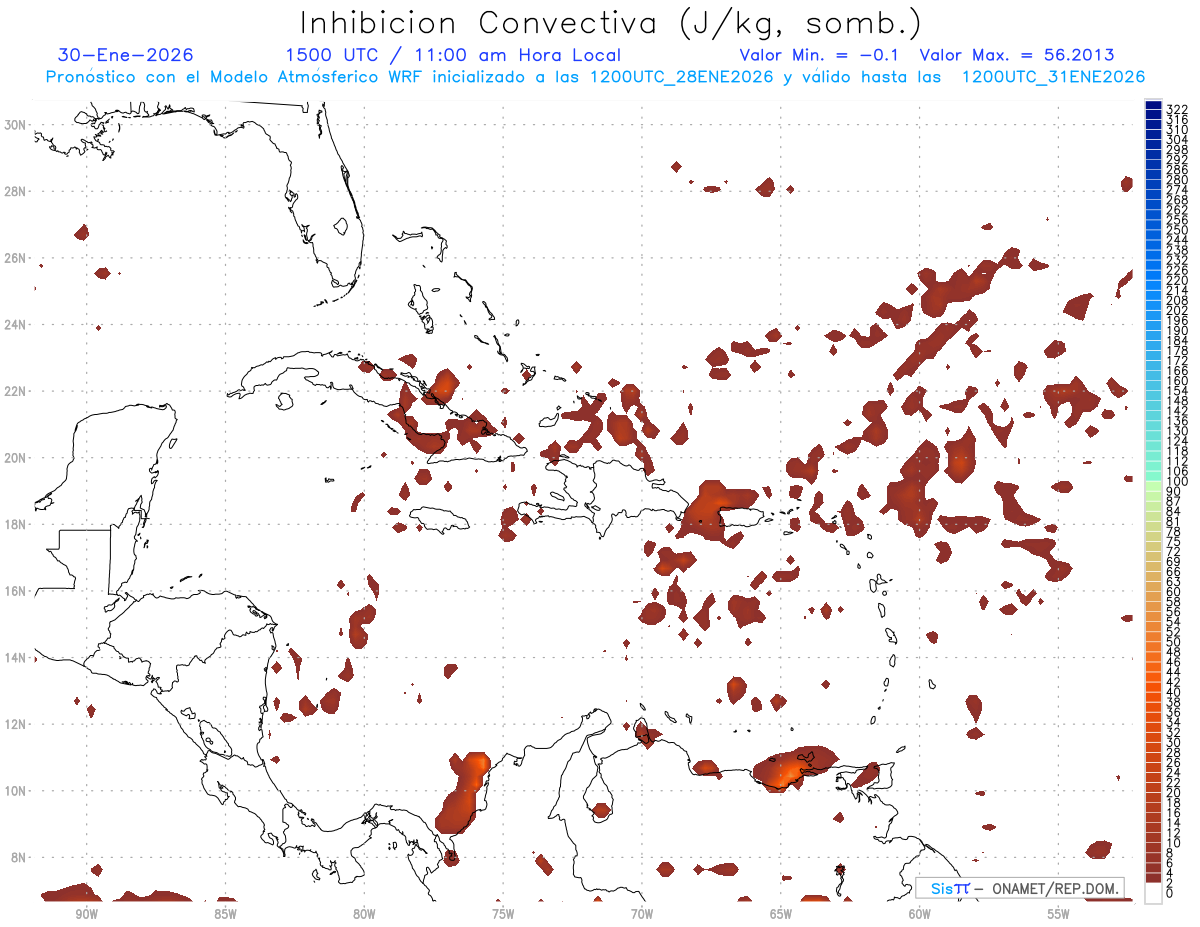Click the '0' value at the color scale bottom
Image resolution: width=1200 pixels, height=927 pixels.
point(1170,893)
